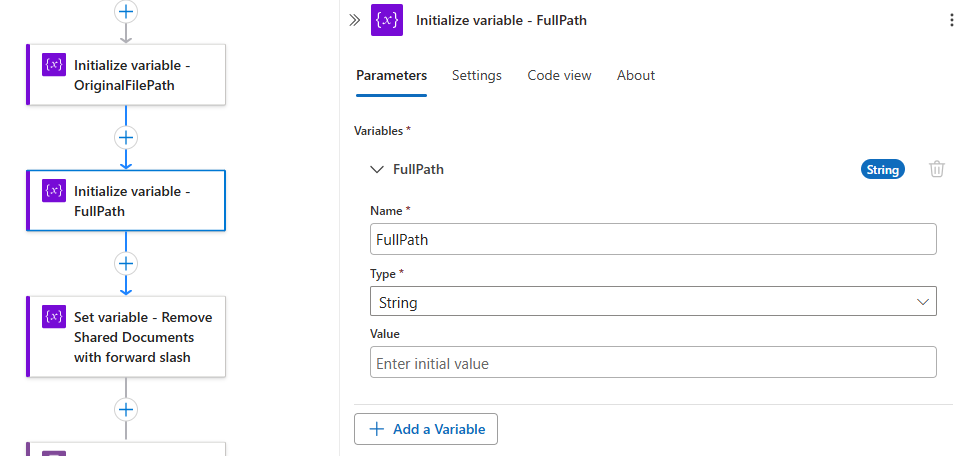Click the variable icon on FullPath action card
This screenshot has height=456, width=961.
pyautogui.click(x=54, y=190)
